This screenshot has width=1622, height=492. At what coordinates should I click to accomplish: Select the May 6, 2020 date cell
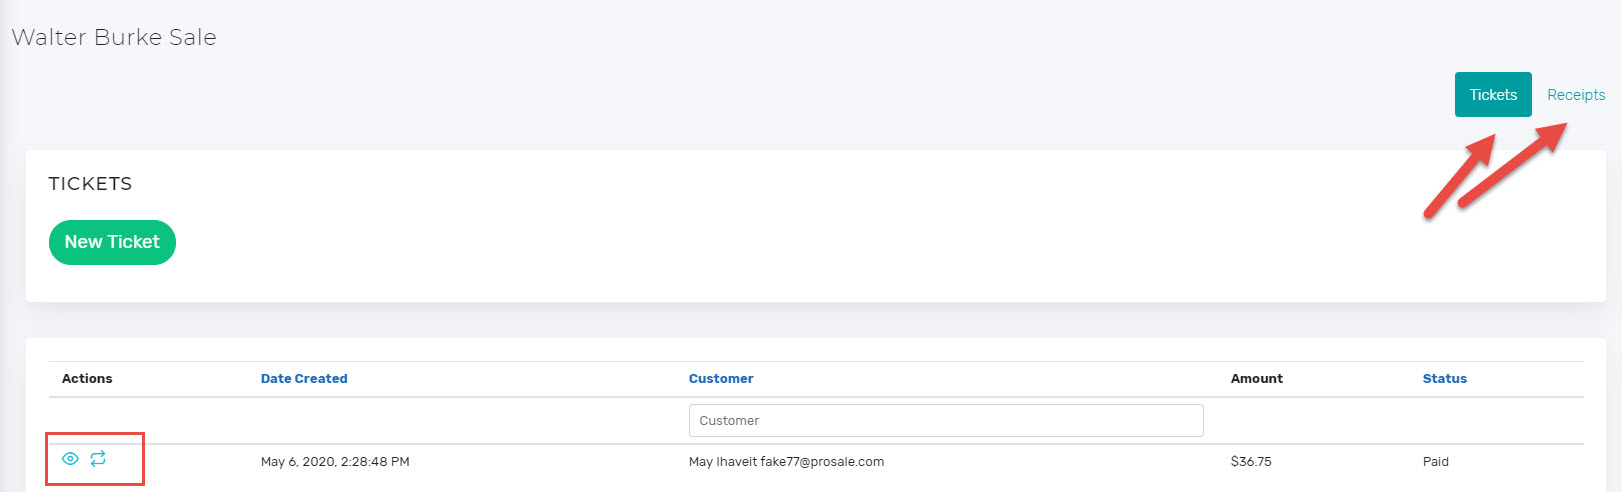pyautogui.click(x=335, y=462)
